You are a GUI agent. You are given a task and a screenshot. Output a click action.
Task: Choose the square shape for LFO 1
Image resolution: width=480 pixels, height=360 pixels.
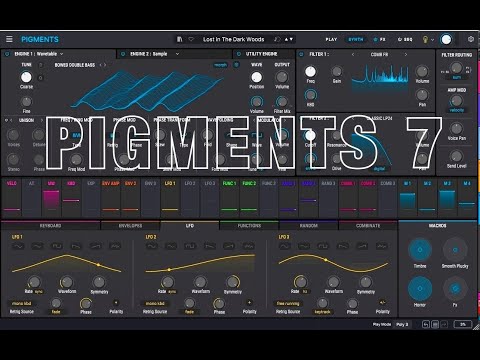57,246
